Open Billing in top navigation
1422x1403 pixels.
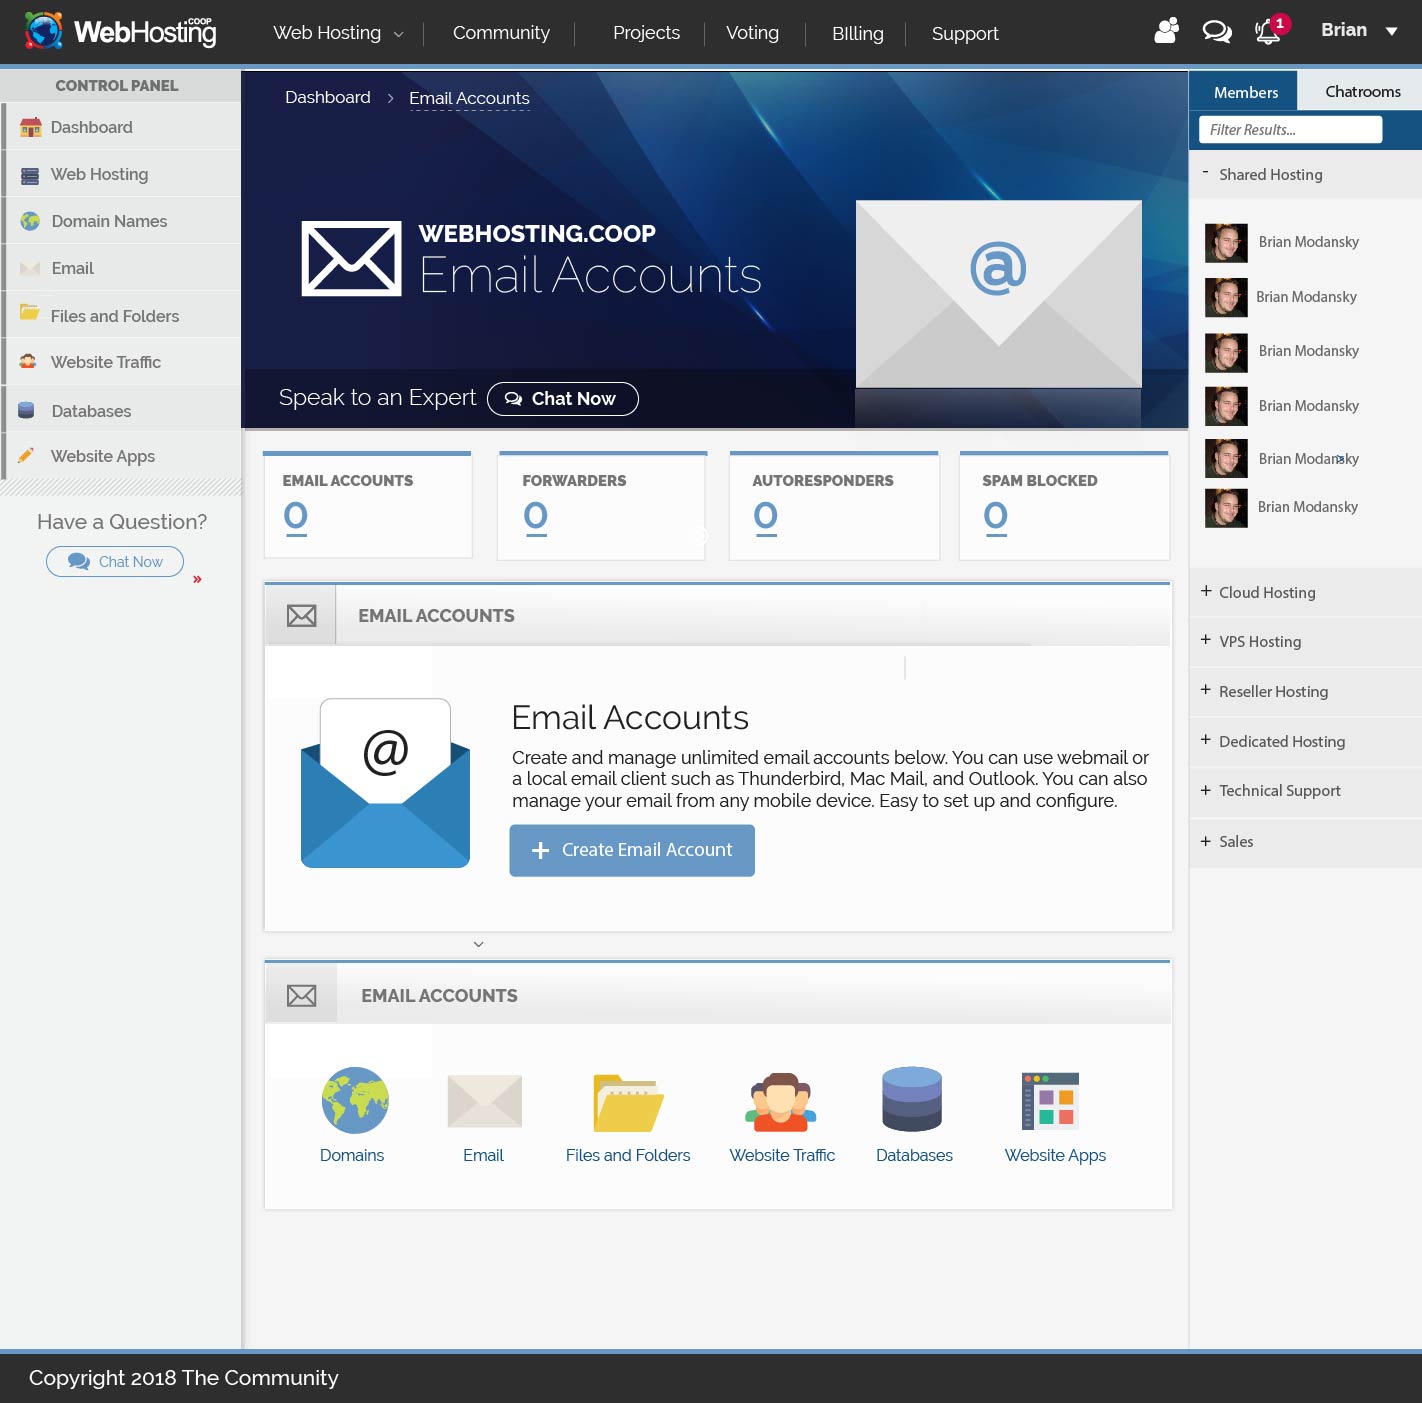[857, 33]
